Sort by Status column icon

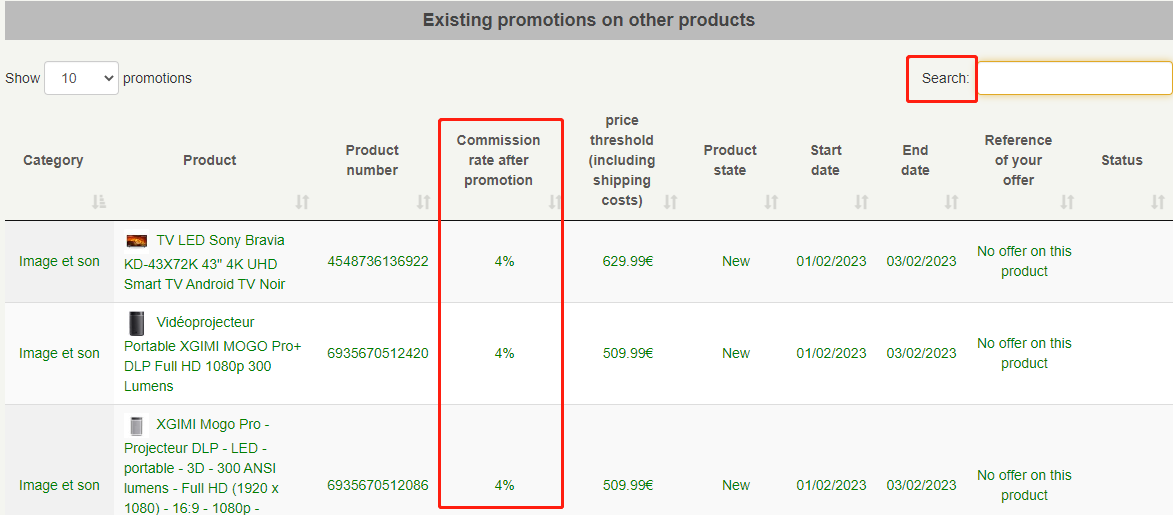(1158, 202)
